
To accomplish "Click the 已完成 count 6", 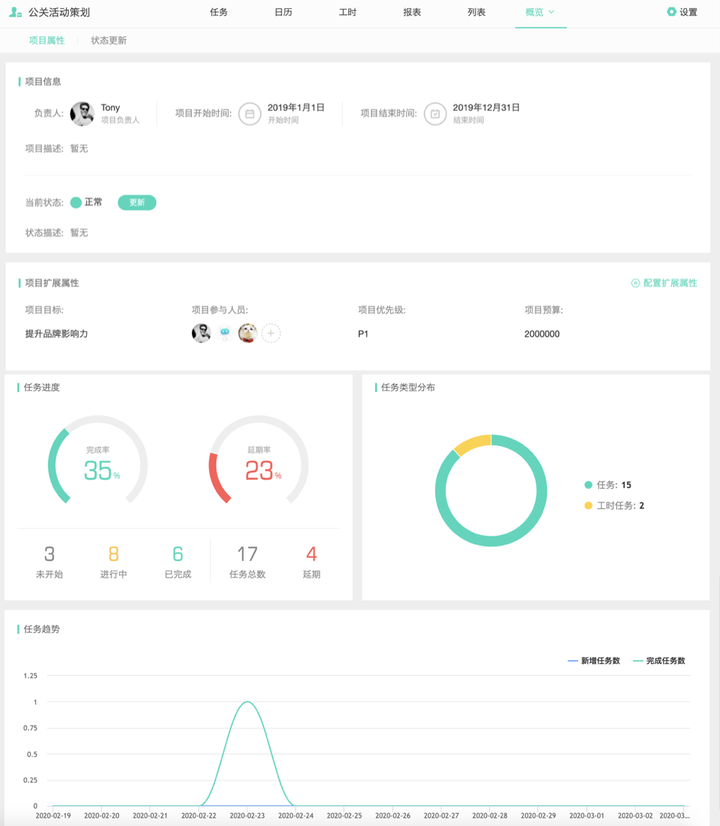I will pos(177,554).
